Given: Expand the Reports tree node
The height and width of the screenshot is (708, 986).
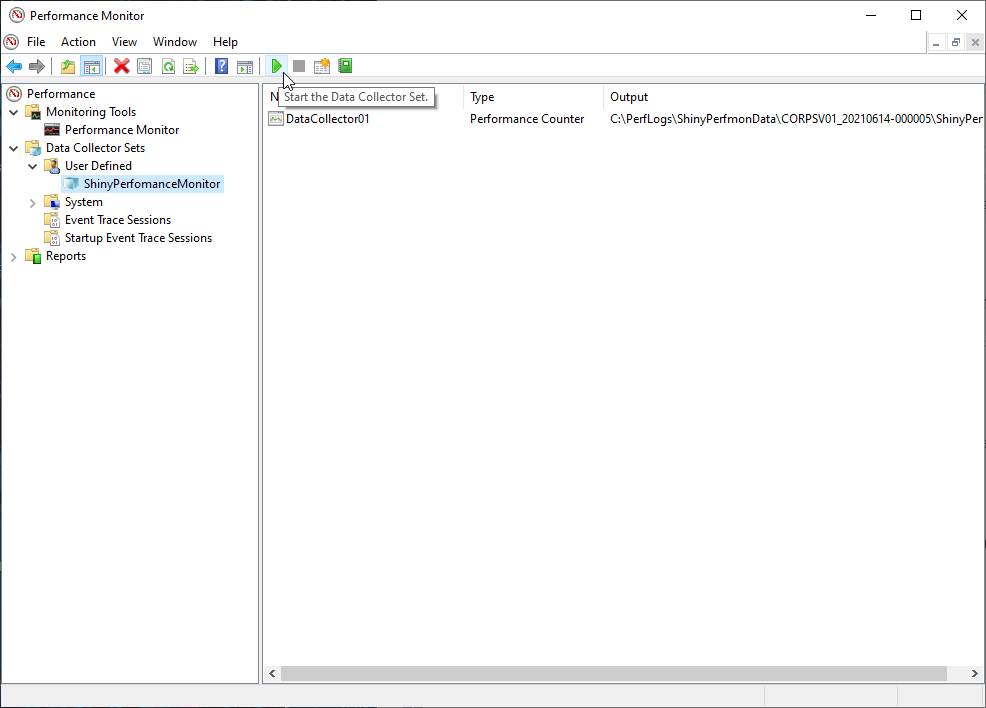Looking at the screenshot, I should (14, 256).
